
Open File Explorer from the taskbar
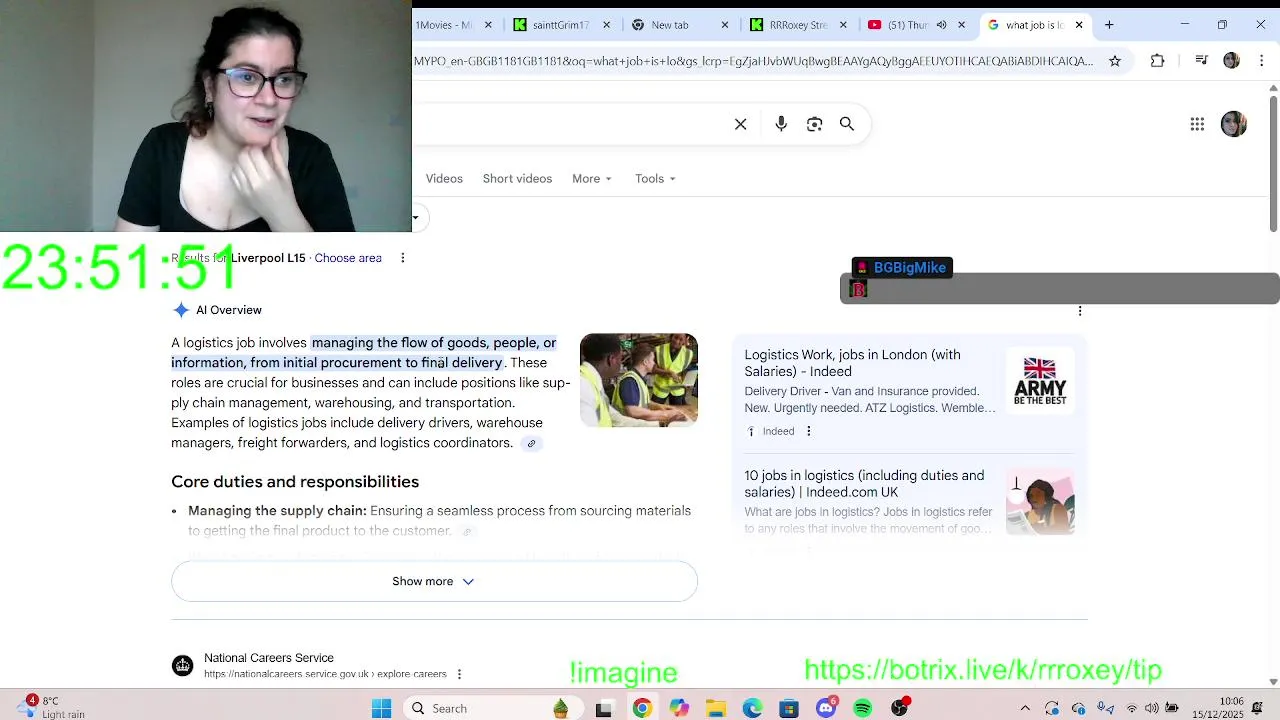pyautogui.click(x=716, y=708)
